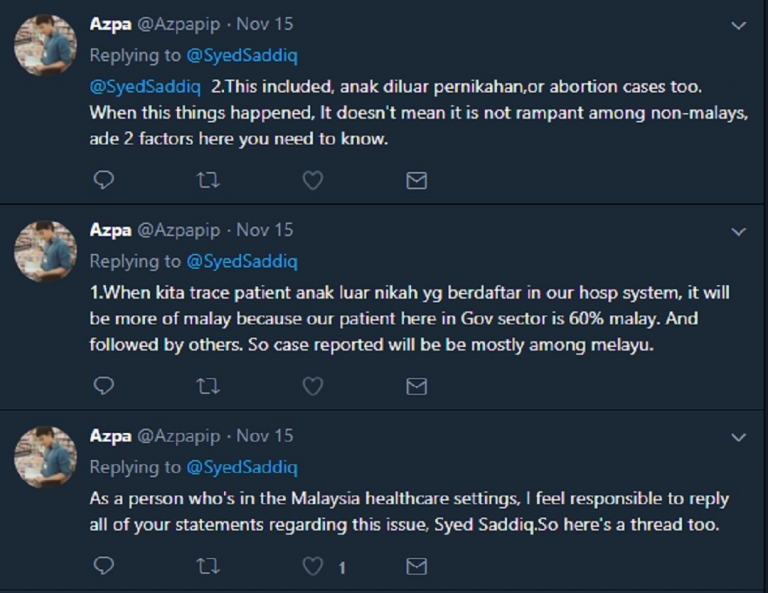Viewport: 768px width, 593px height.
Task: Like the tweet about non-malays factors
Action: [x=312, y=180]
